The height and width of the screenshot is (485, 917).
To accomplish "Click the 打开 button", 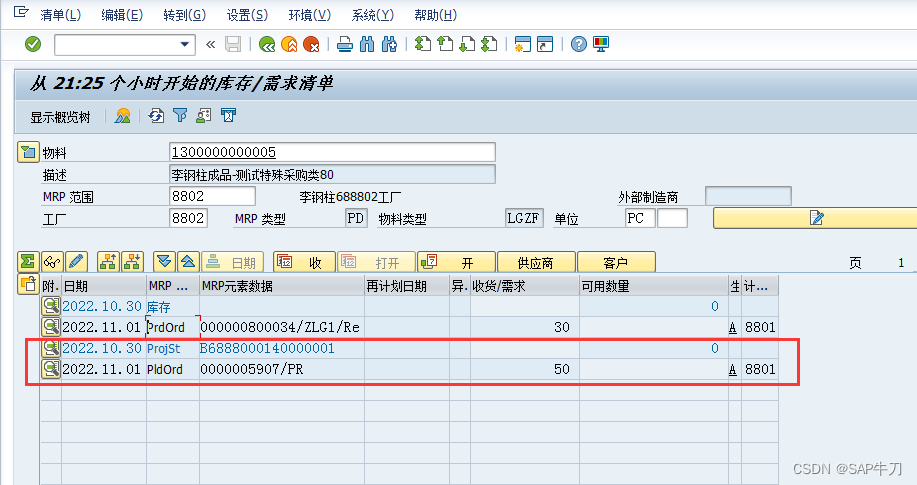I will coord(377,262).
